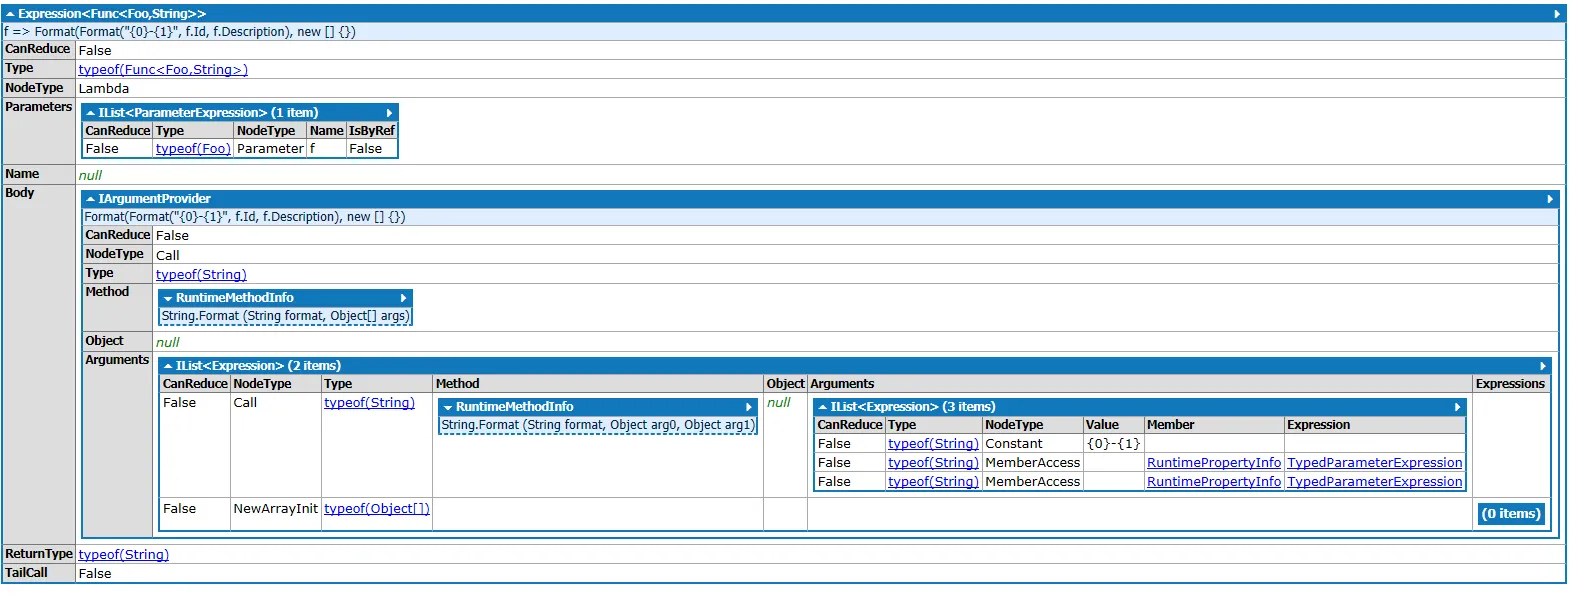Click the 'f' Name cell in parameters table
1571x597 pixels.
pos(312,149)
